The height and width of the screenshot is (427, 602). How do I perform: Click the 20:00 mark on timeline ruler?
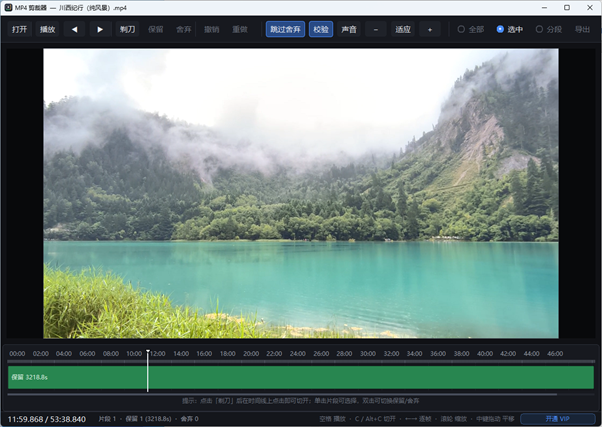tap(251, 354)
